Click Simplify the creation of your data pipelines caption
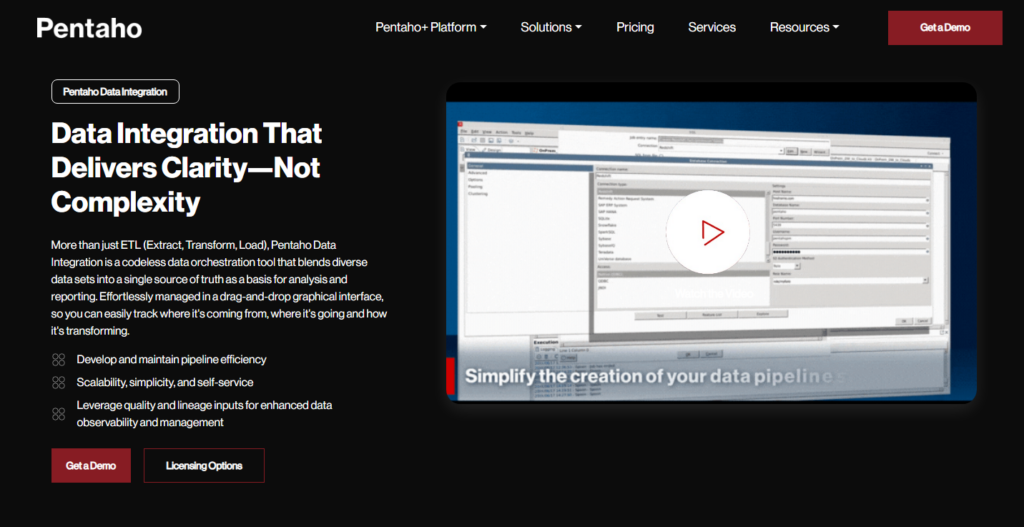This screenshot has height=527, width=1024. pos(655,375)
